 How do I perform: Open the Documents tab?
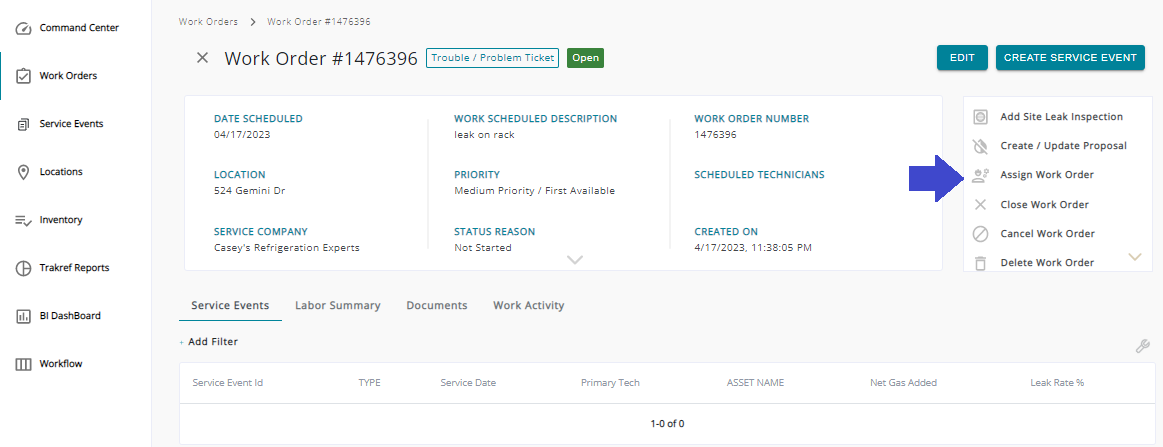click(x=437, y=305)
